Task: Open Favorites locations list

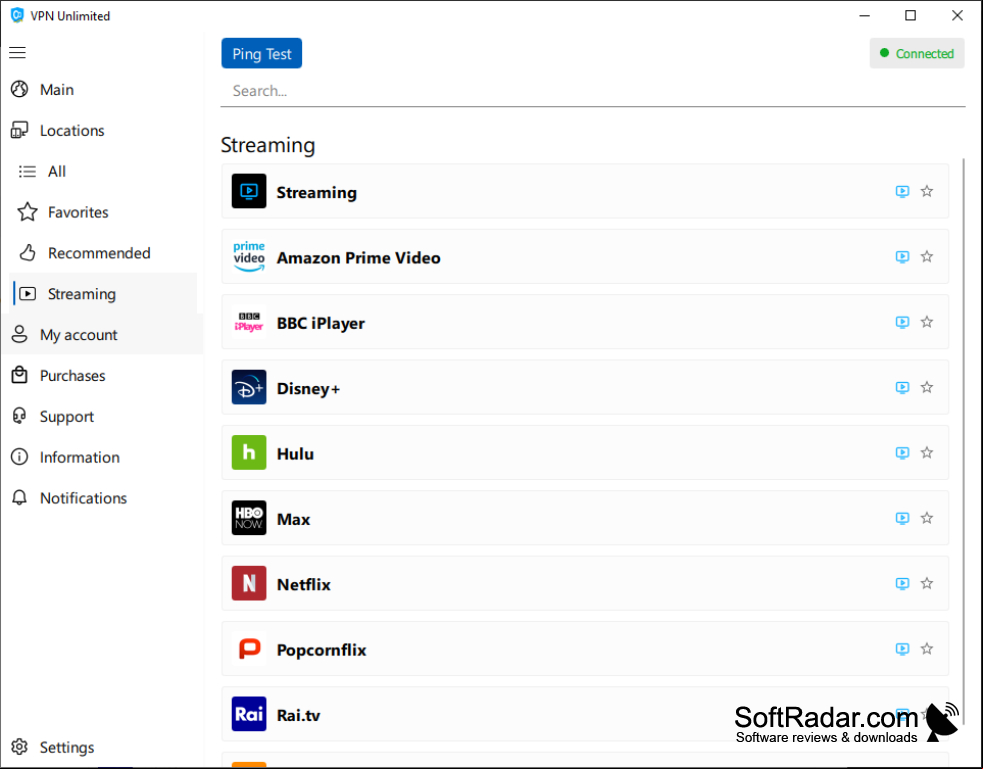Action: tap(102, 212)
